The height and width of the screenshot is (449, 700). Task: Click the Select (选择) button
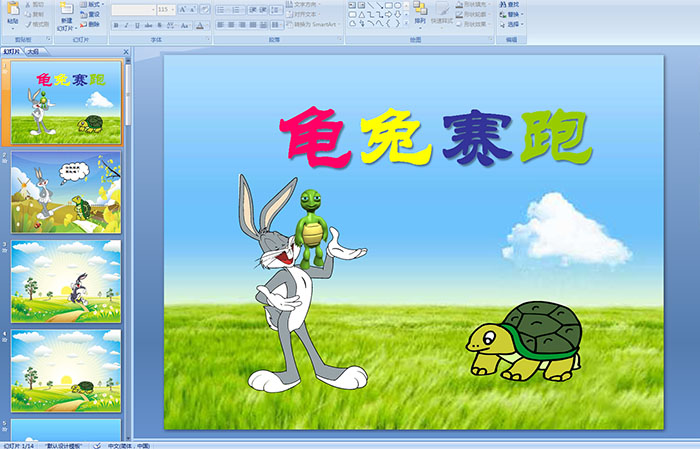[x=511, y=24]
